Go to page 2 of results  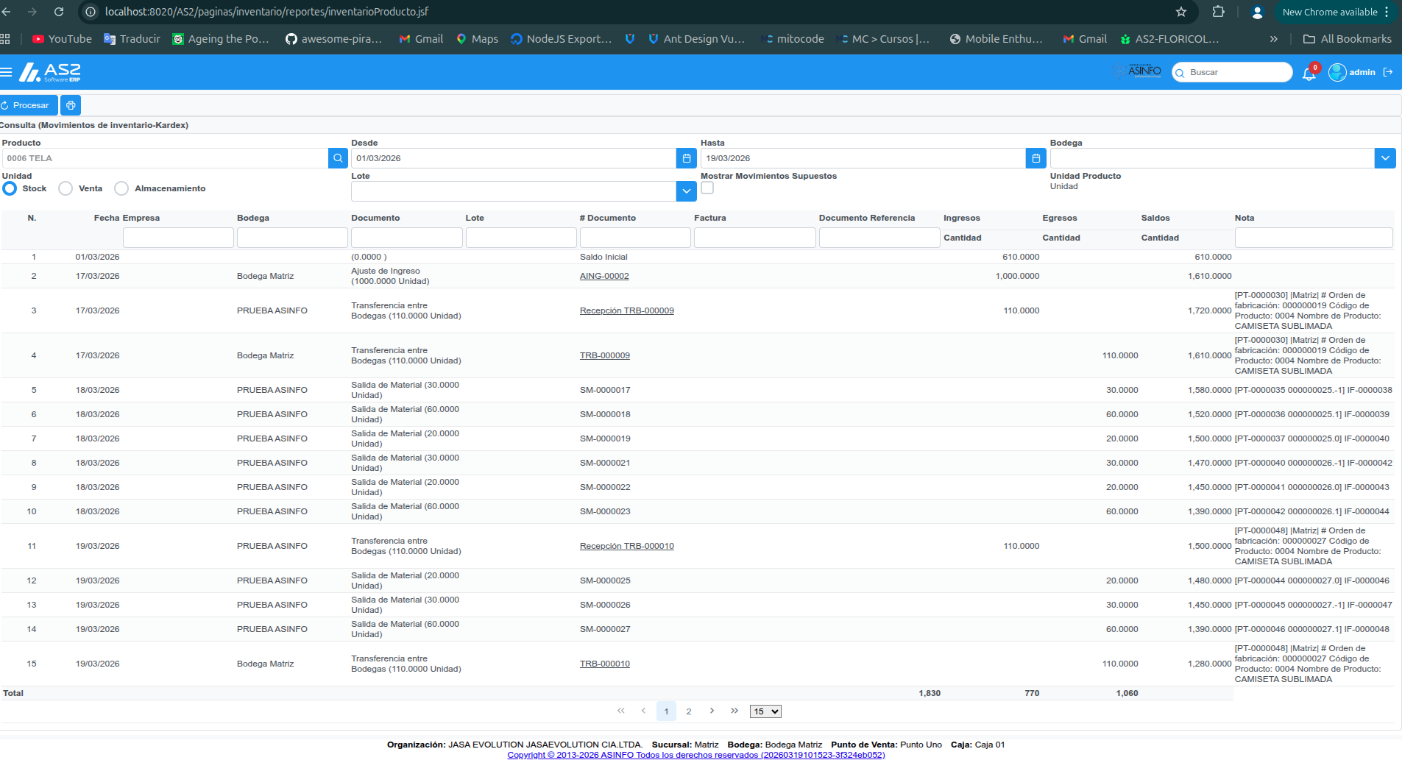coord(688,711)
